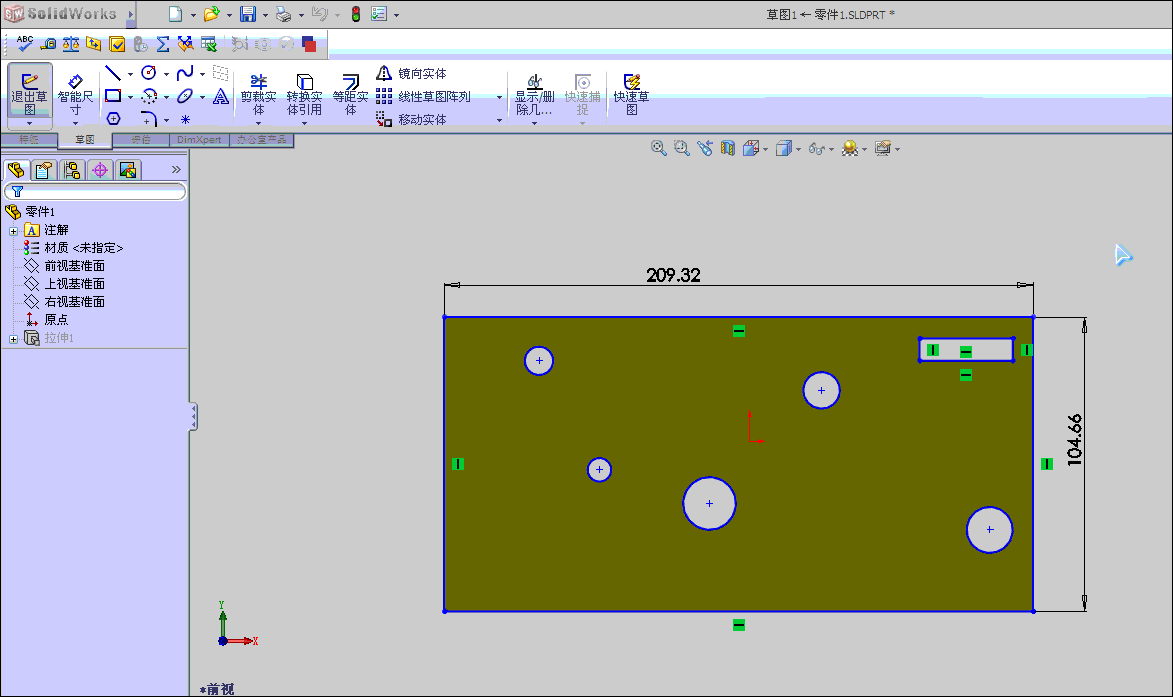
Task: Click the 等距实体 button
Action: (x=350, y=94)
